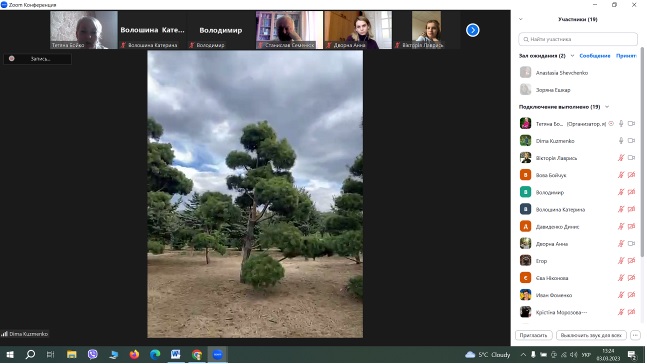Screen dimensions: 647x364
Task: Click recording status icon beside Тетяна Бо...
Action: (x=611, y=123)
